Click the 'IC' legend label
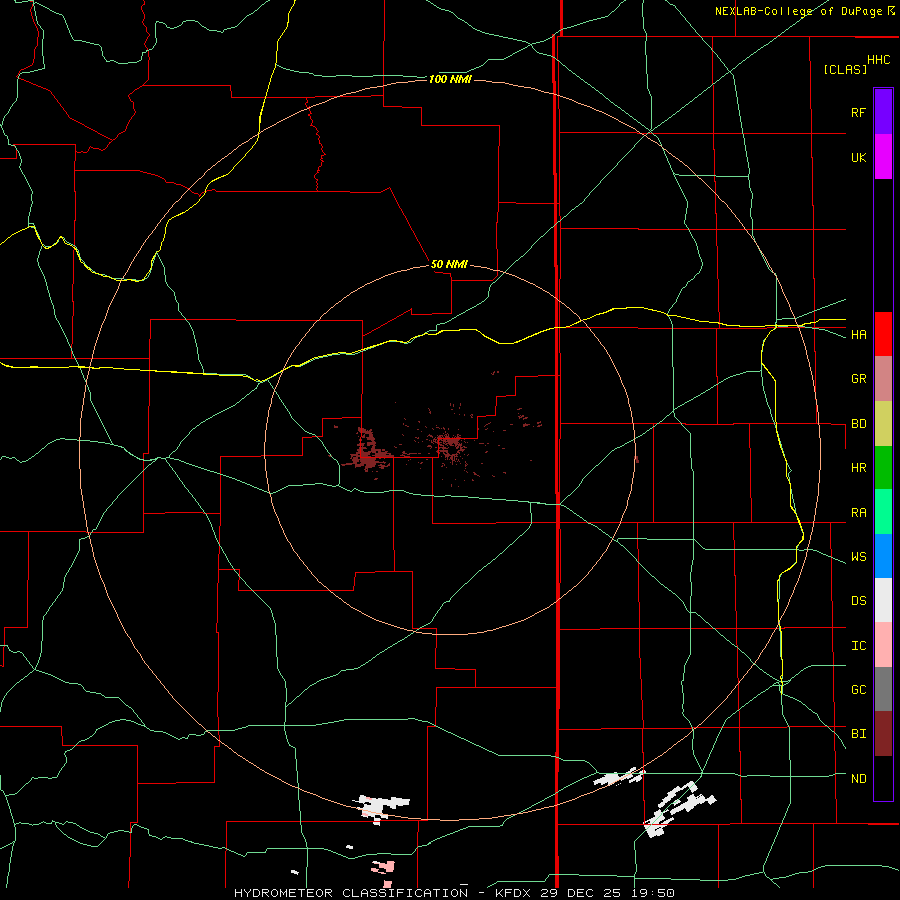Viewport: 900px width, 900px height. coord(858,646)
